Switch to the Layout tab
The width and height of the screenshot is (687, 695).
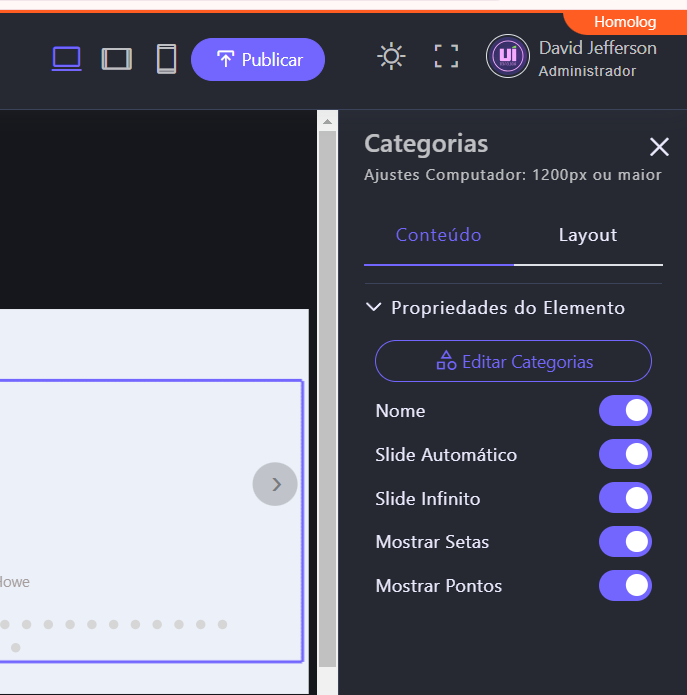pyautogui.click(x=587, y=235)
